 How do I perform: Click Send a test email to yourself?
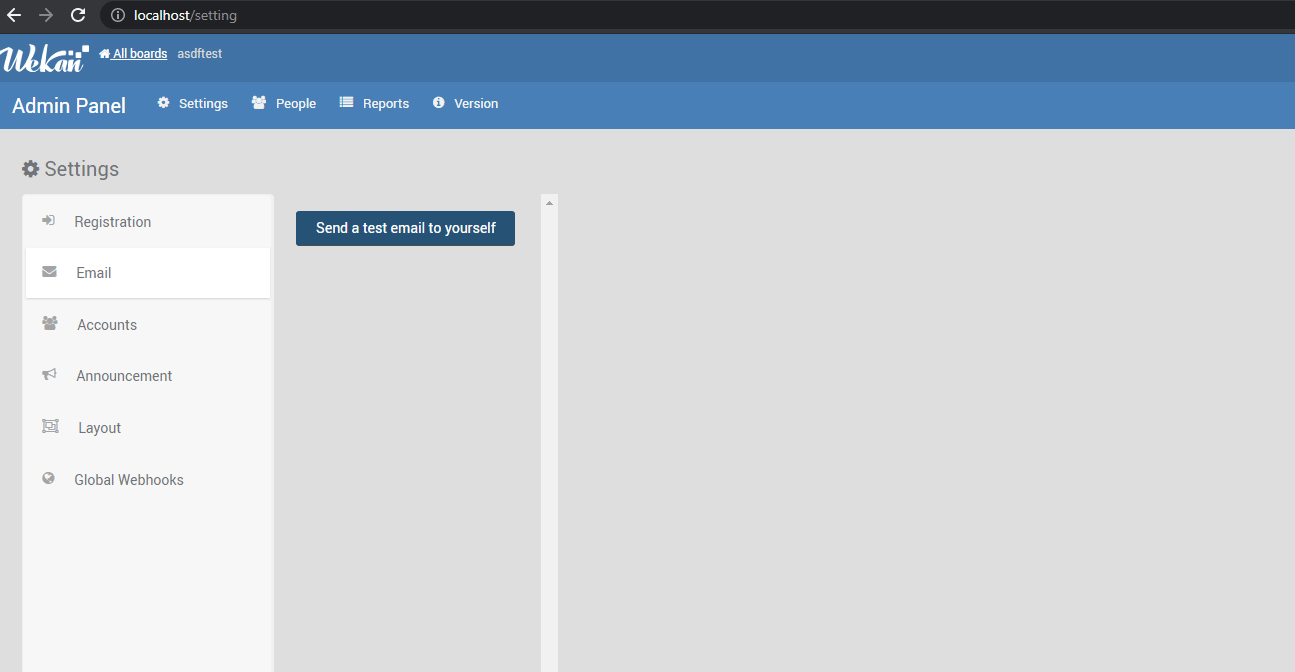pos(405,228)
